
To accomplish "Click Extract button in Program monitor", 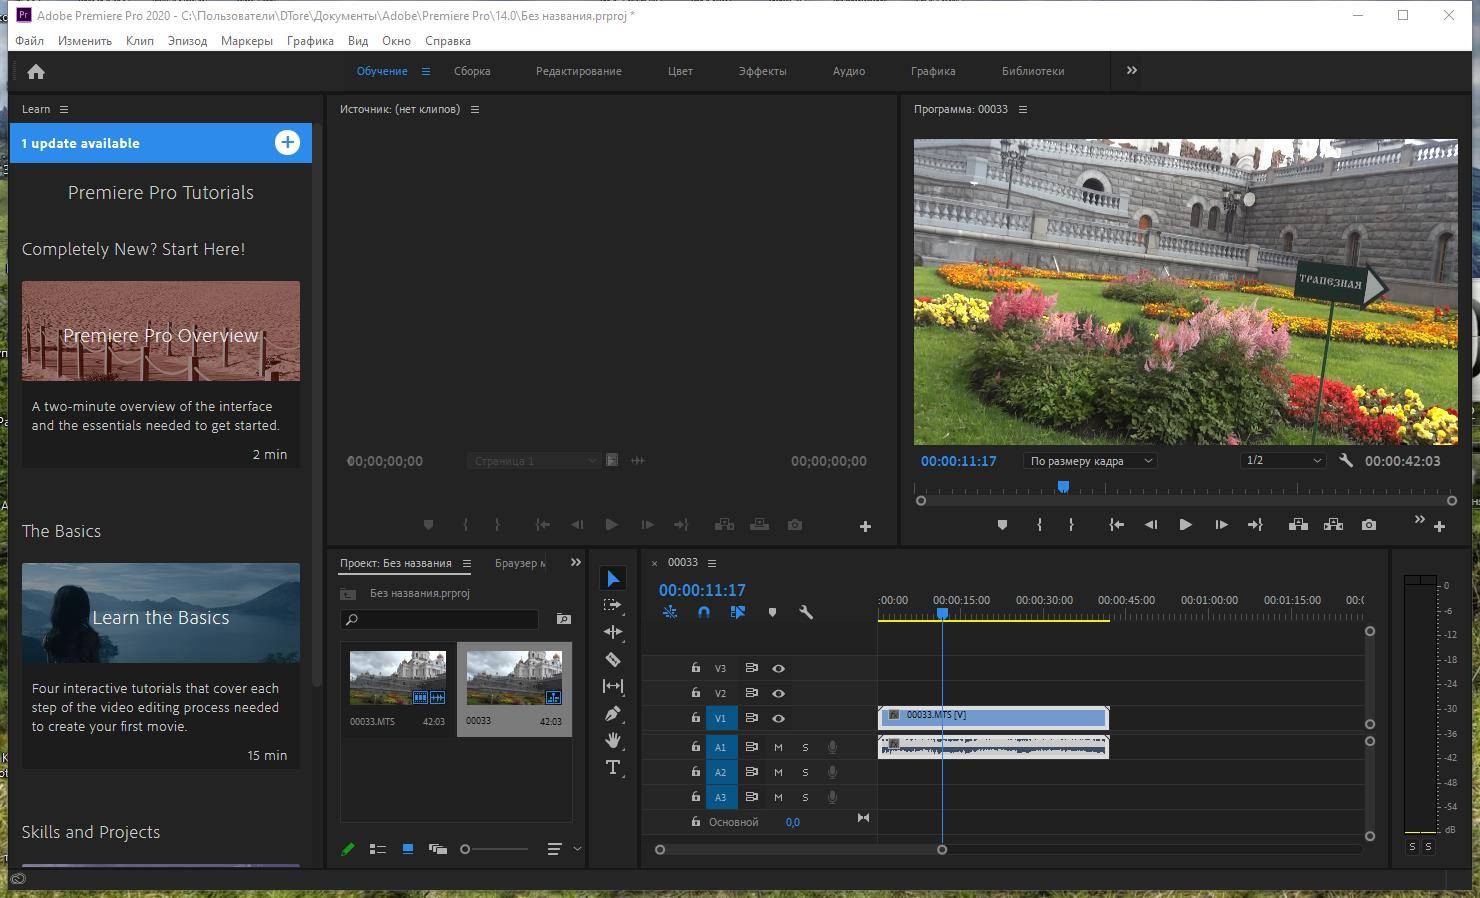I will 1333,525.
